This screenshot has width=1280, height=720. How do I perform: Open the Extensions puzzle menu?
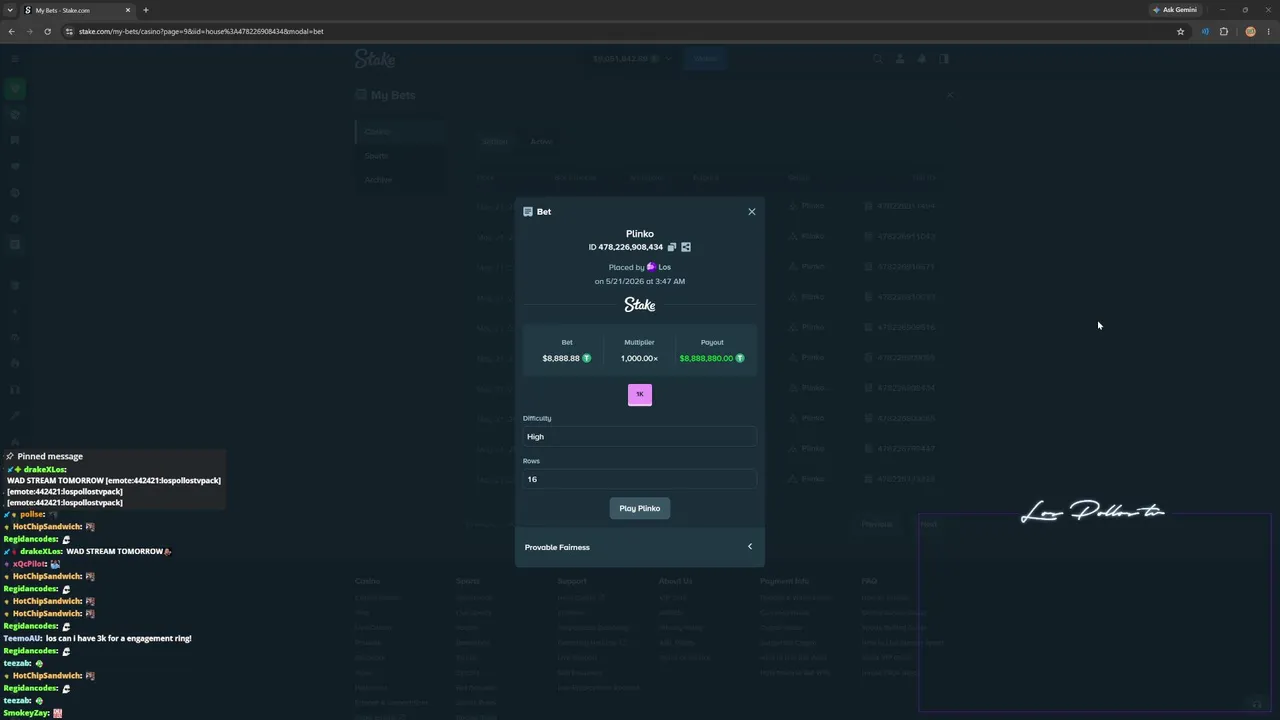1223,31
